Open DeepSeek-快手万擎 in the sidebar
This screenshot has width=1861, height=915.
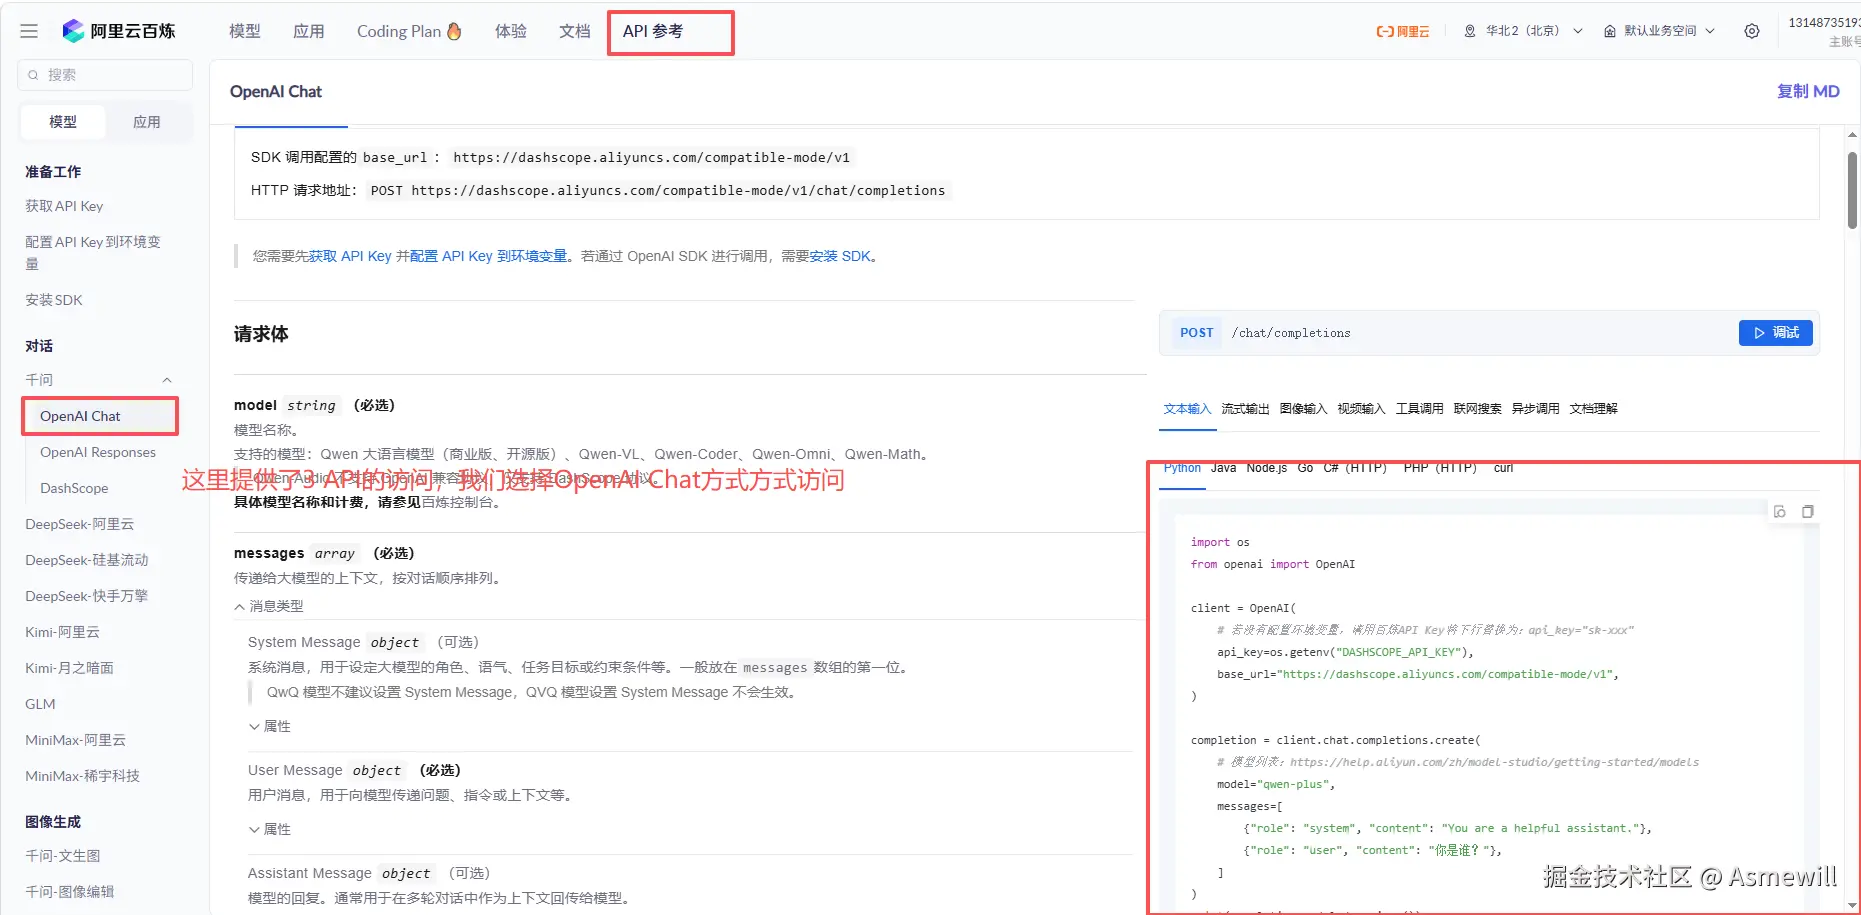(x=86, y=596)
